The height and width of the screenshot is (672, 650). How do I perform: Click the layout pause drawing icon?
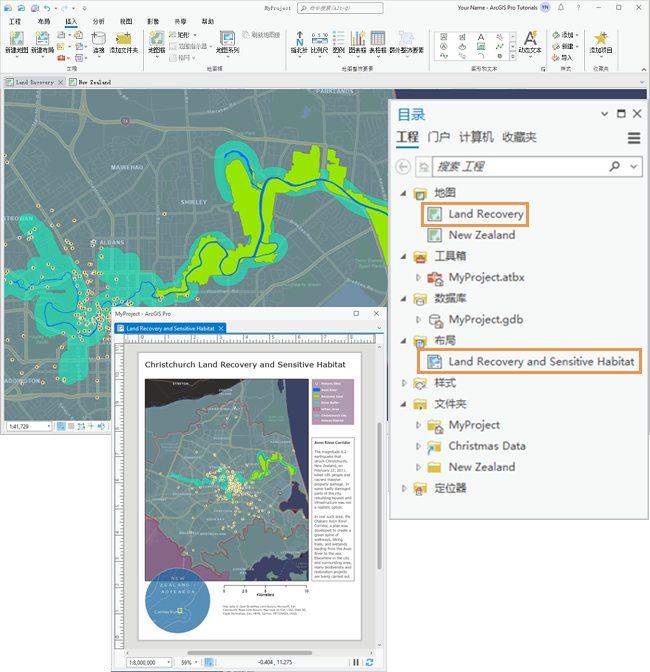coord(356,662)
